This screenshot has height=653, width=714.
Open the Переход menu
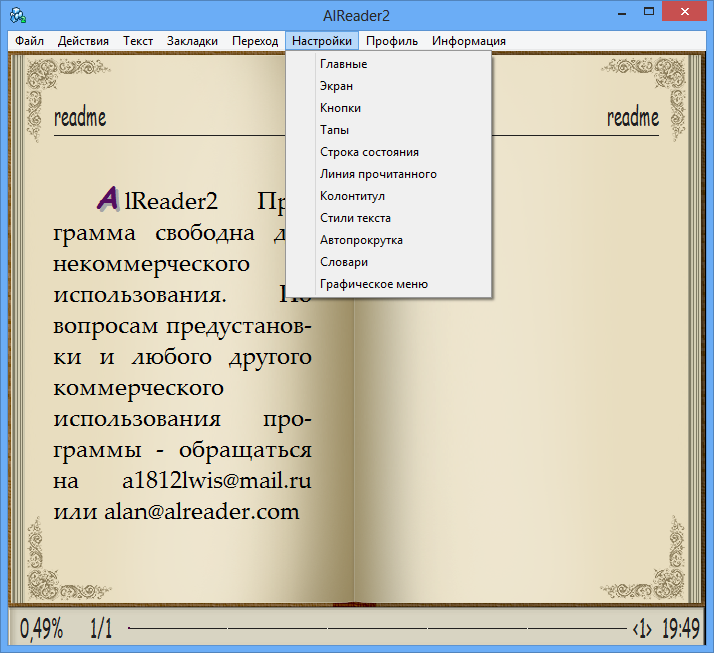click(255, 41)
